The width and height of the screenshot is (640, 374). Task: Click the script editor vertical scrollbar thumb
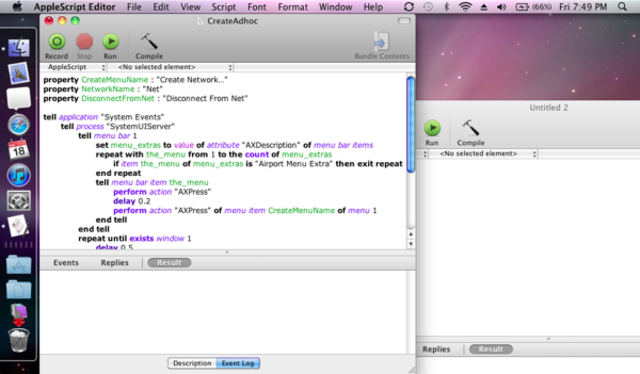click(x=411, y=125)
